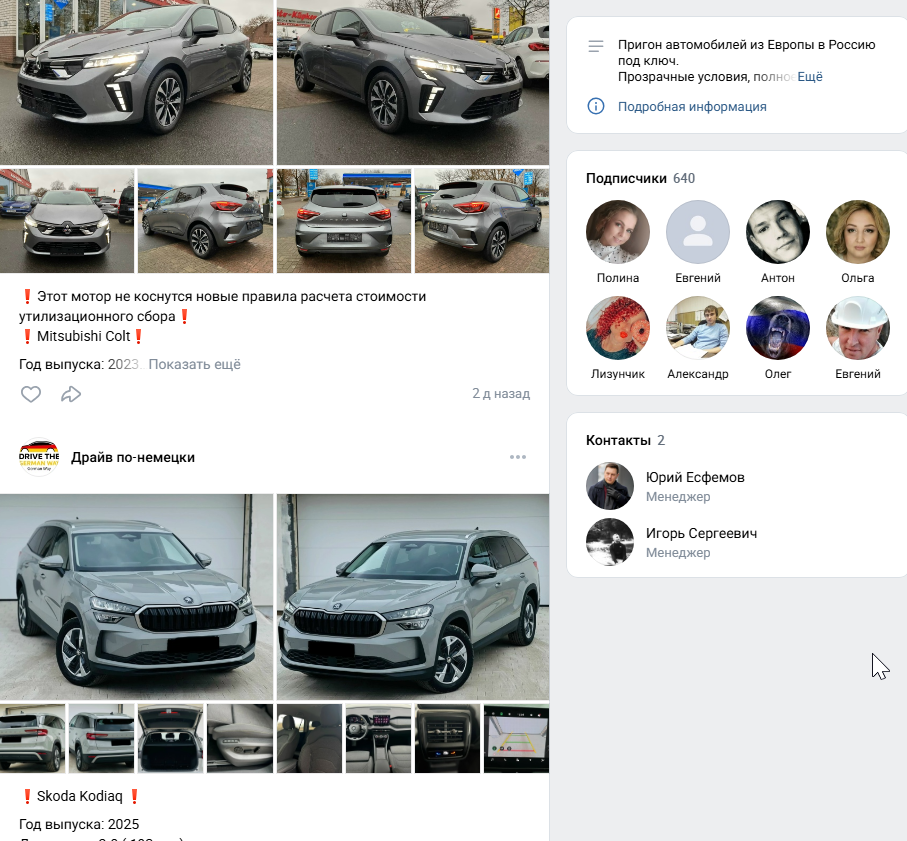
Task: Open the Евгений avatar wearing a white helmet
Action: tap(857, 328)
